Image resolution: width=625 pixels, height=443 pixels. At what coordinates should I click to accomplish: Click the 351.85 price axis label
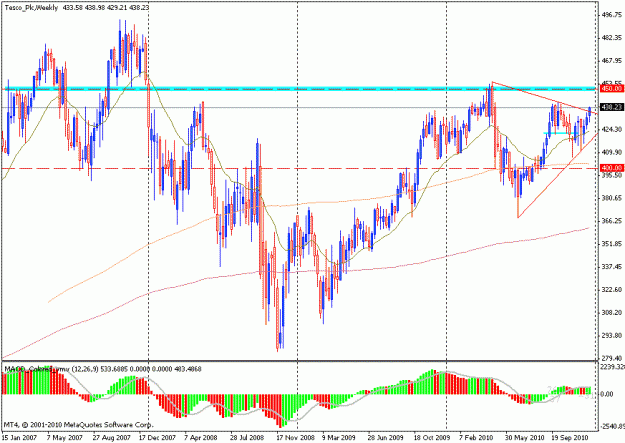click(612, 243)
